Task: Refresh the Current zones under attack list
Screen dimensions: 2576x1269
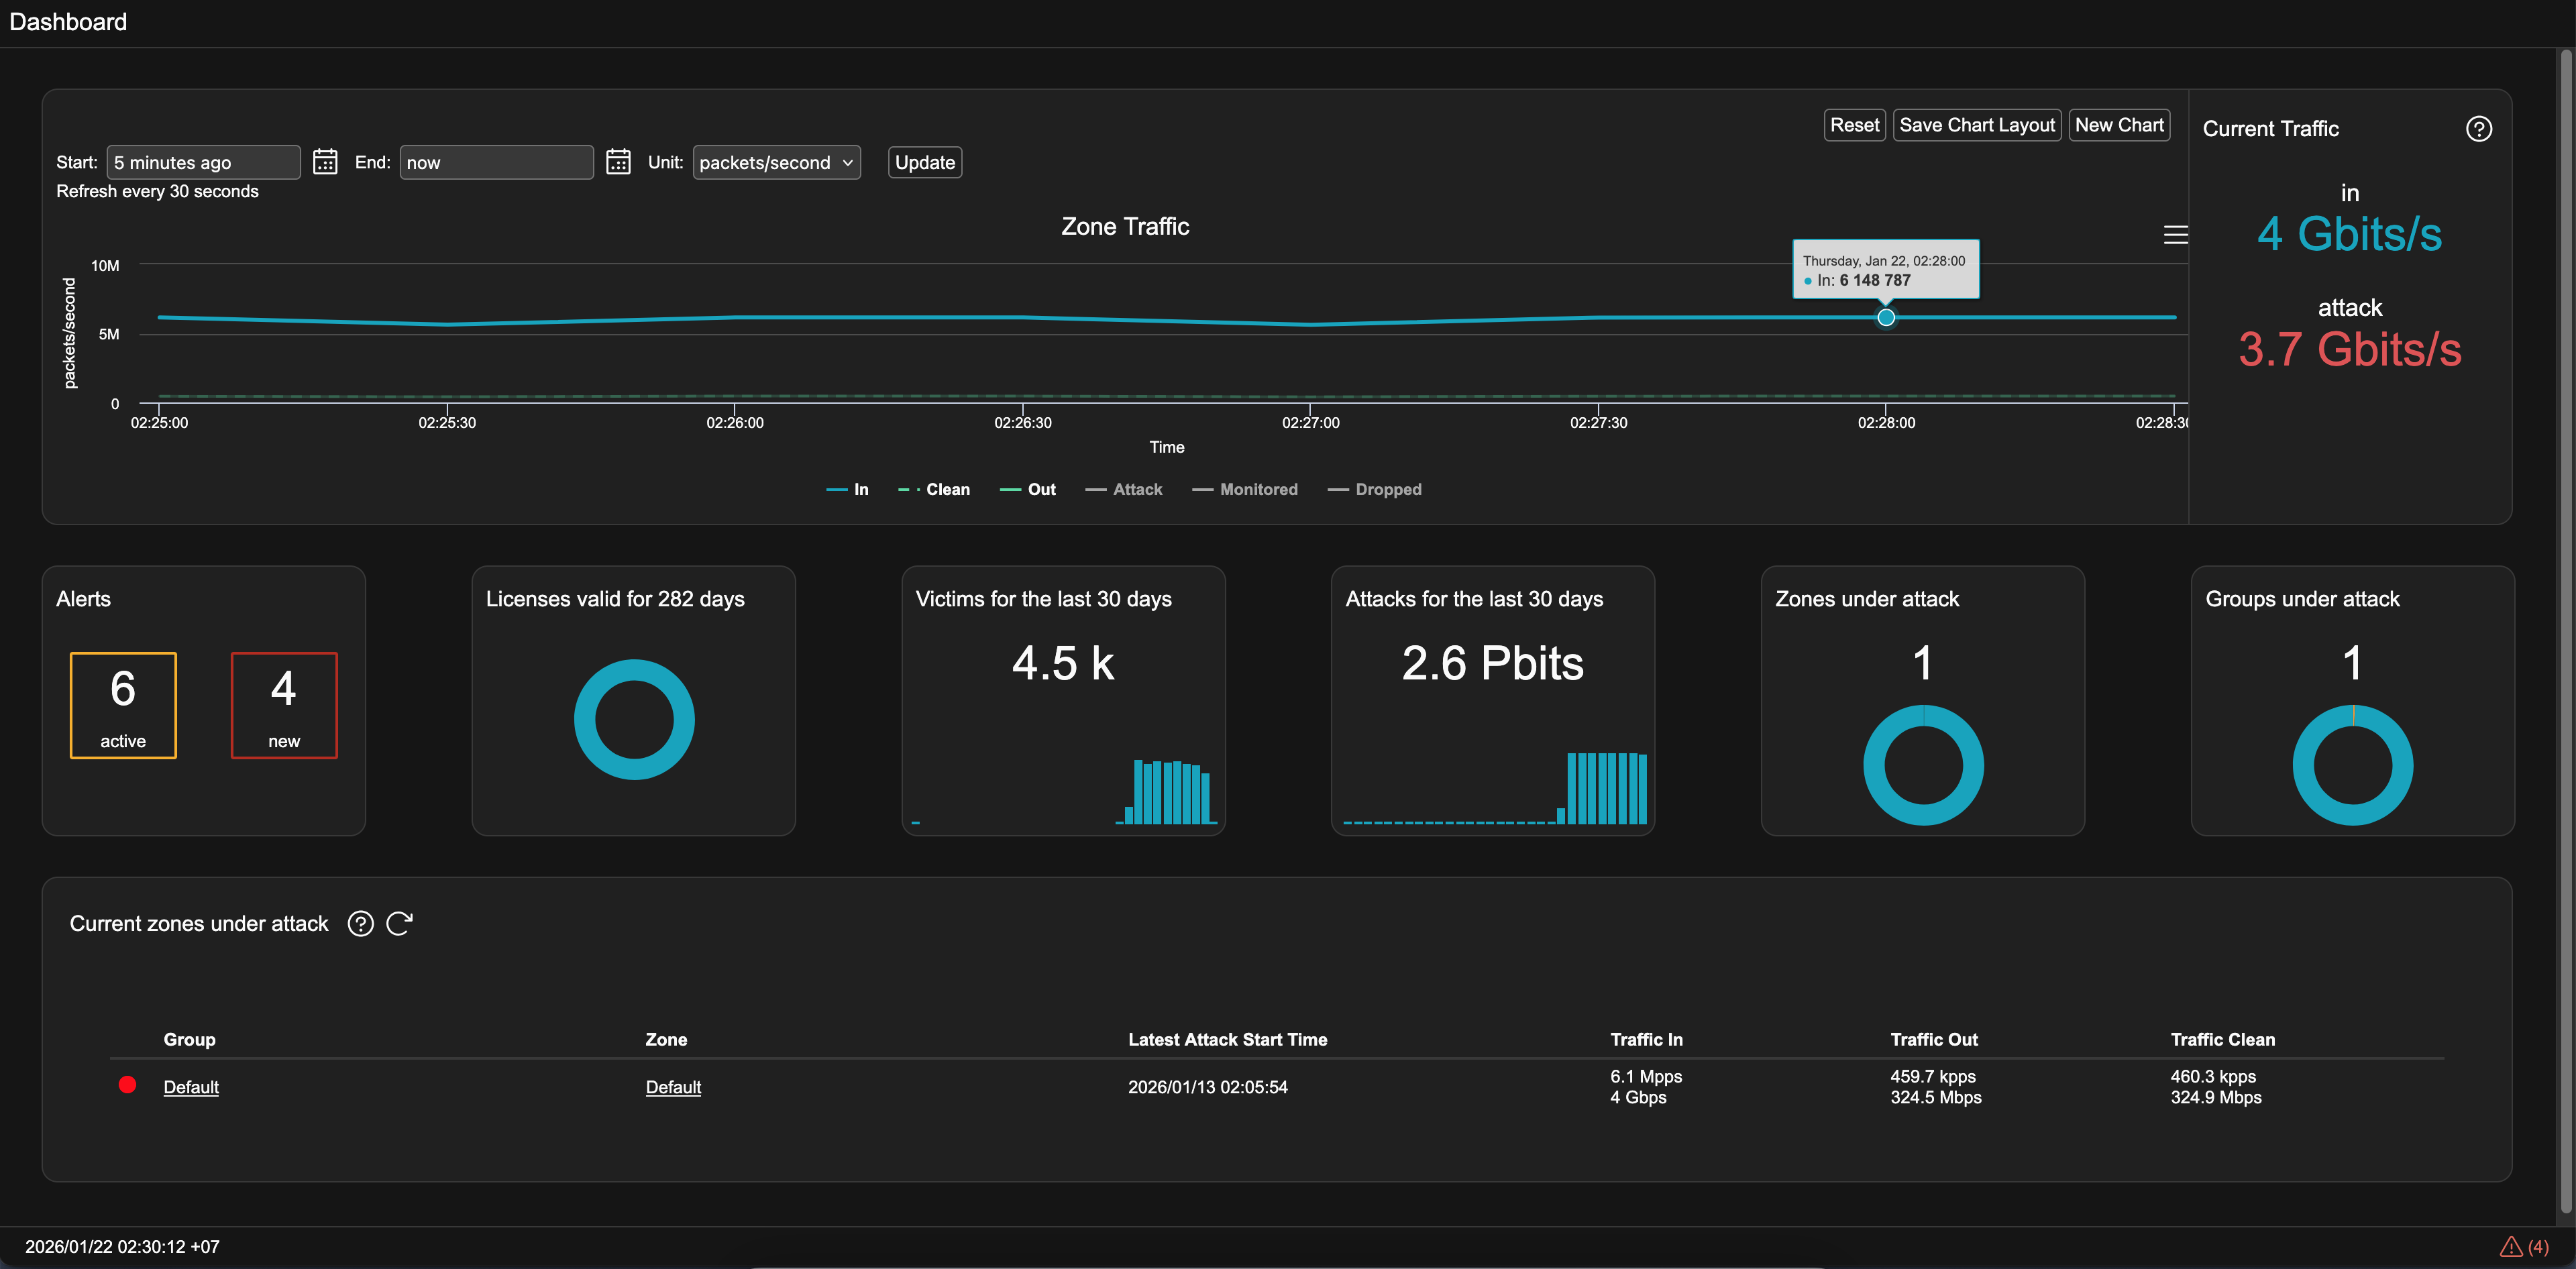Action: point(399,923)
